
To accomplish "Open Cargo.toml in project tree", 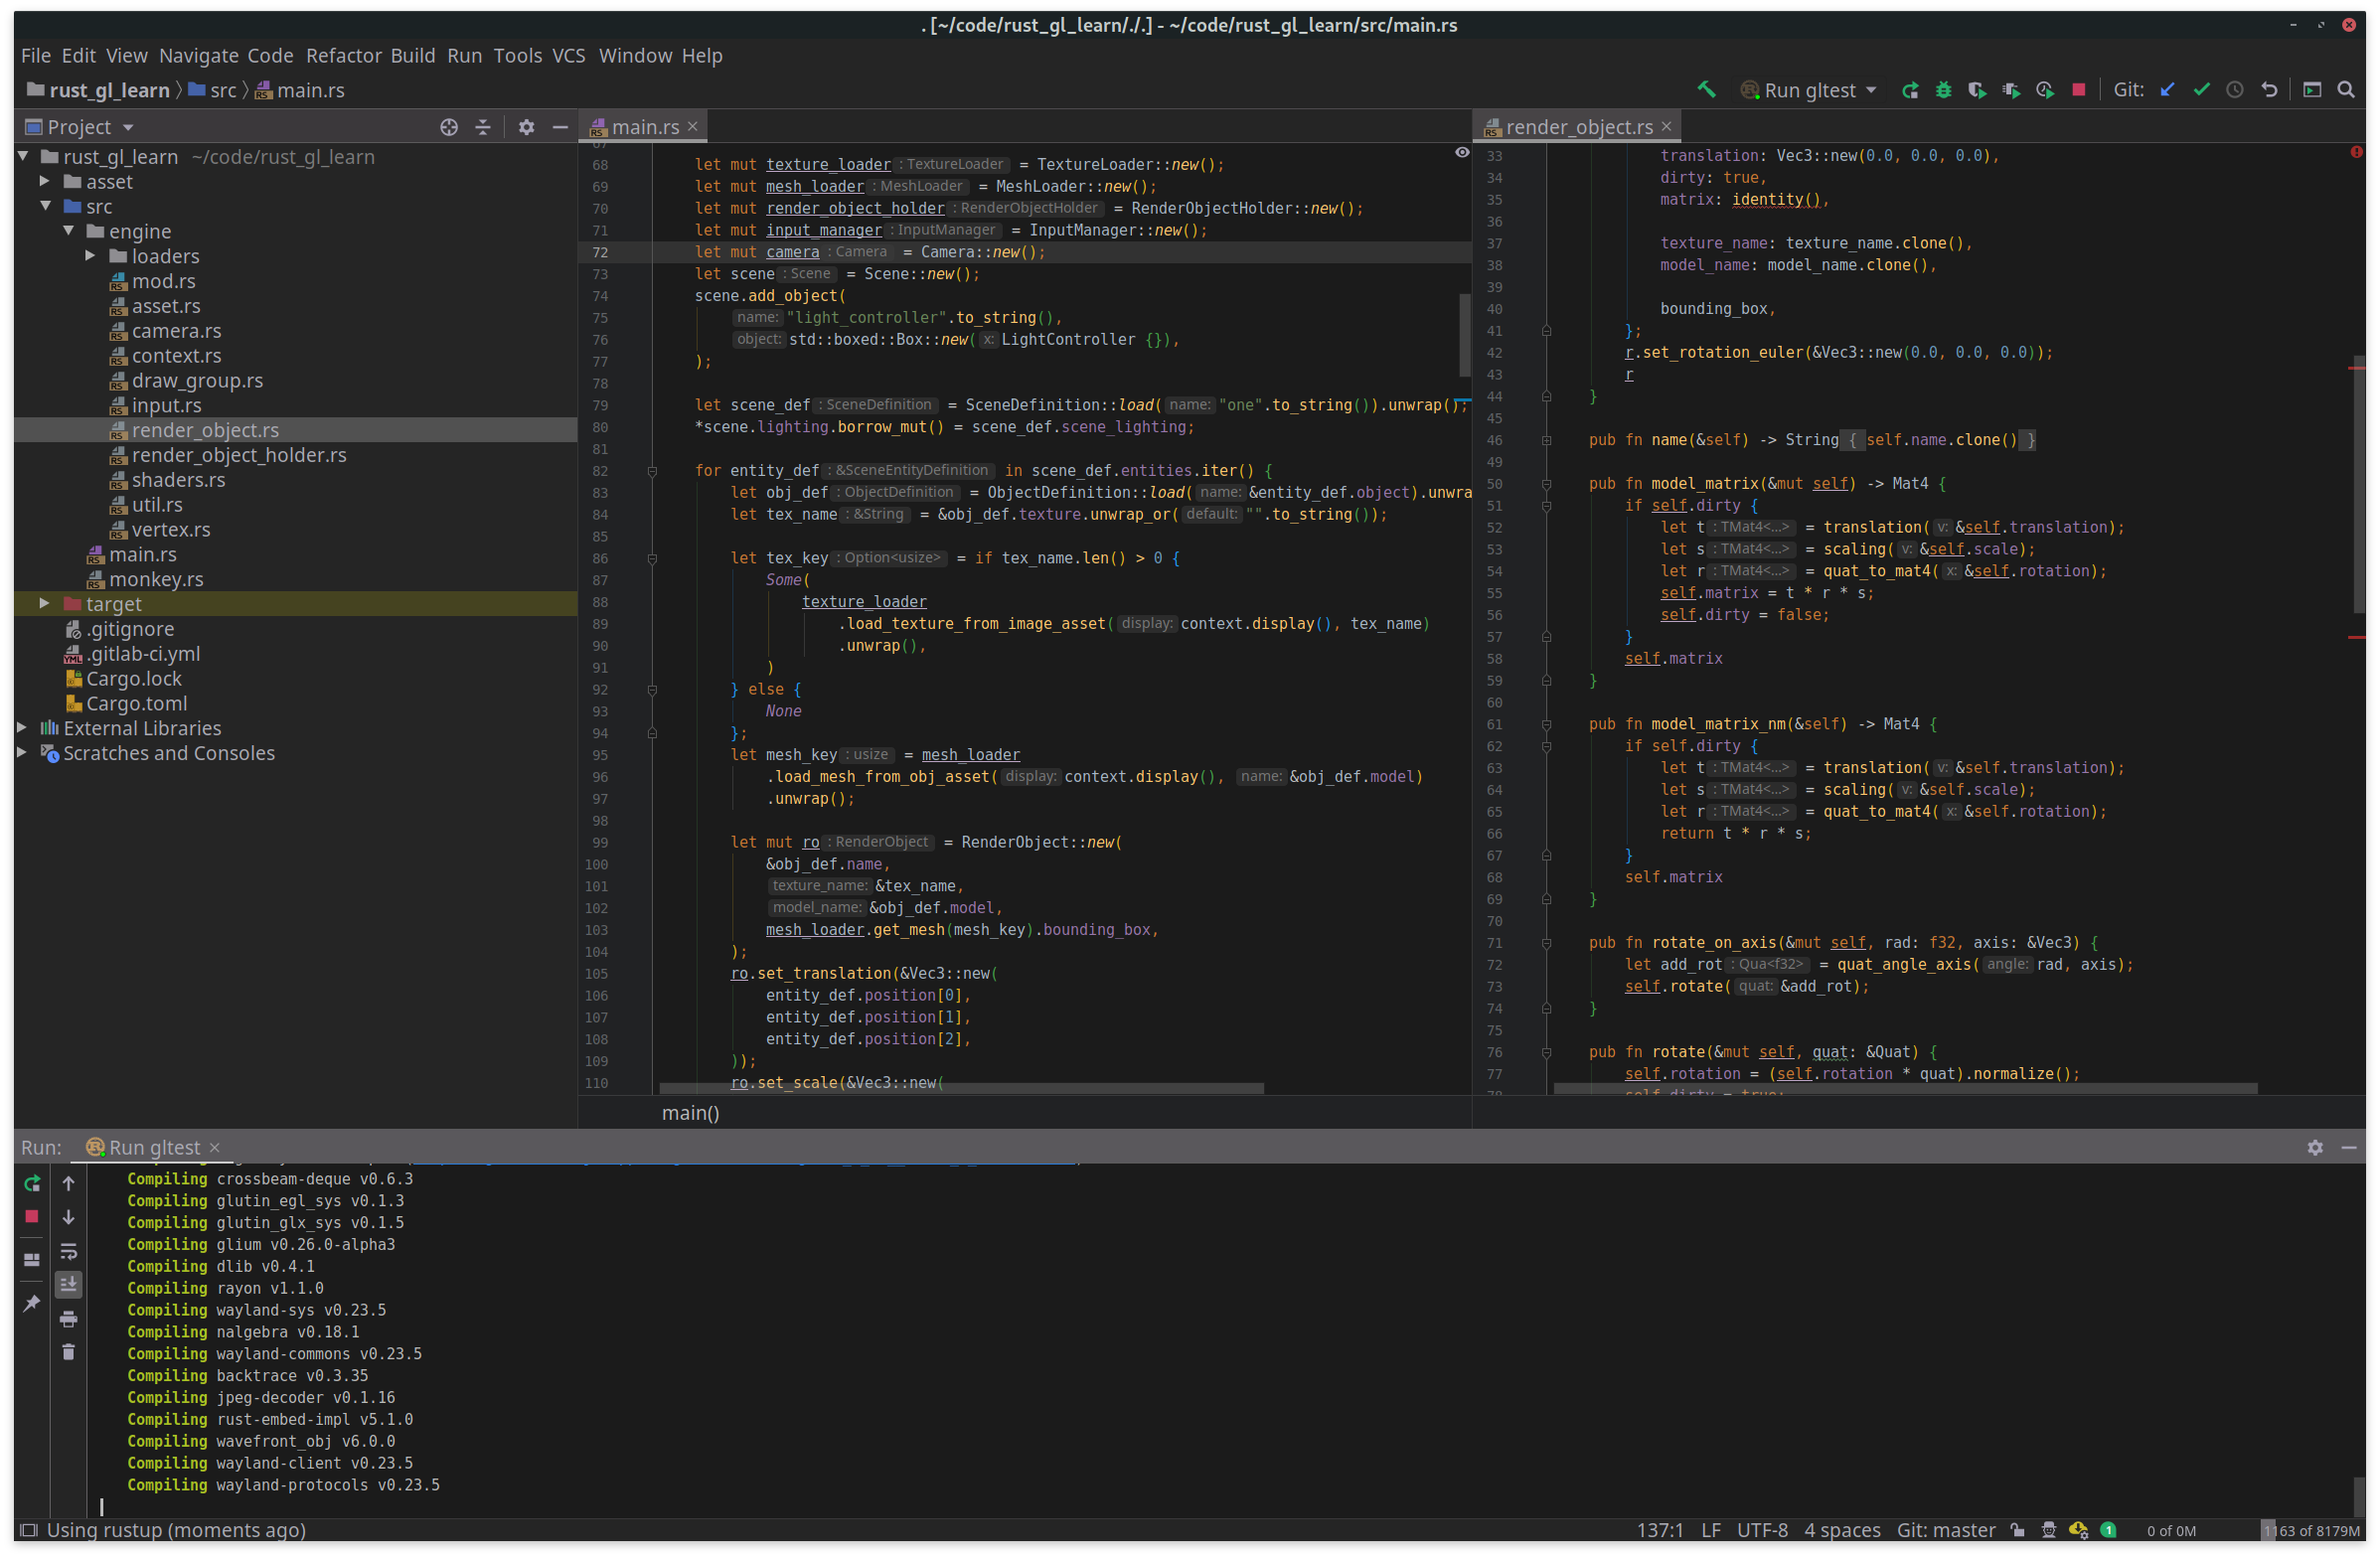I will (136, 703).
